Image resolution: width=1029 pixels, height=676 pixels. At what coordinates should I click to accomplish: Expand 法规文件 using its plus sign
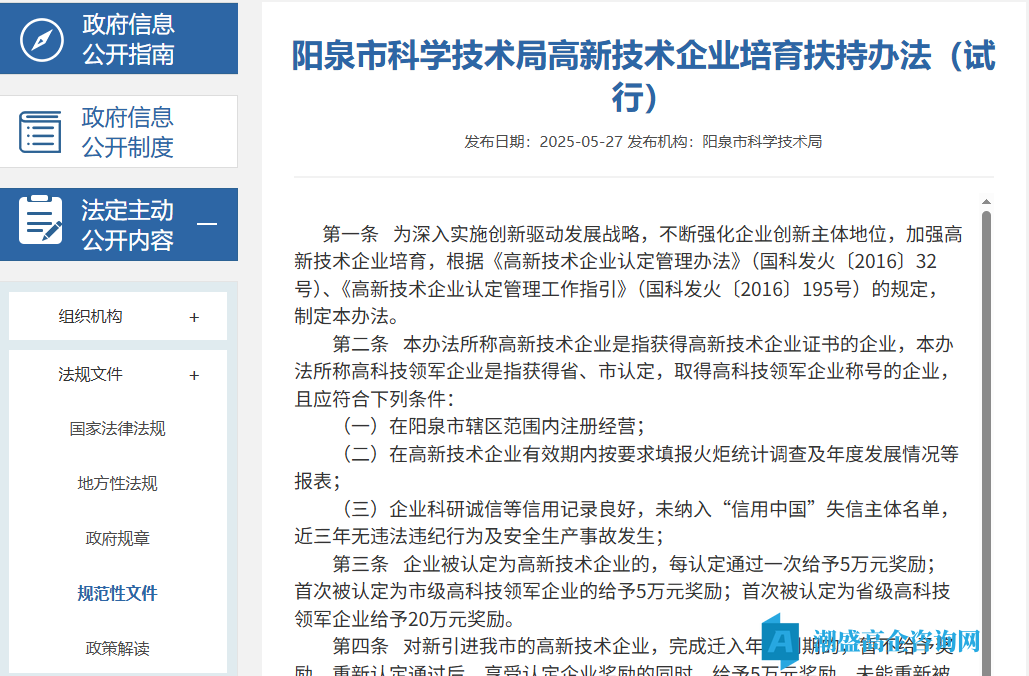[194, 375]
